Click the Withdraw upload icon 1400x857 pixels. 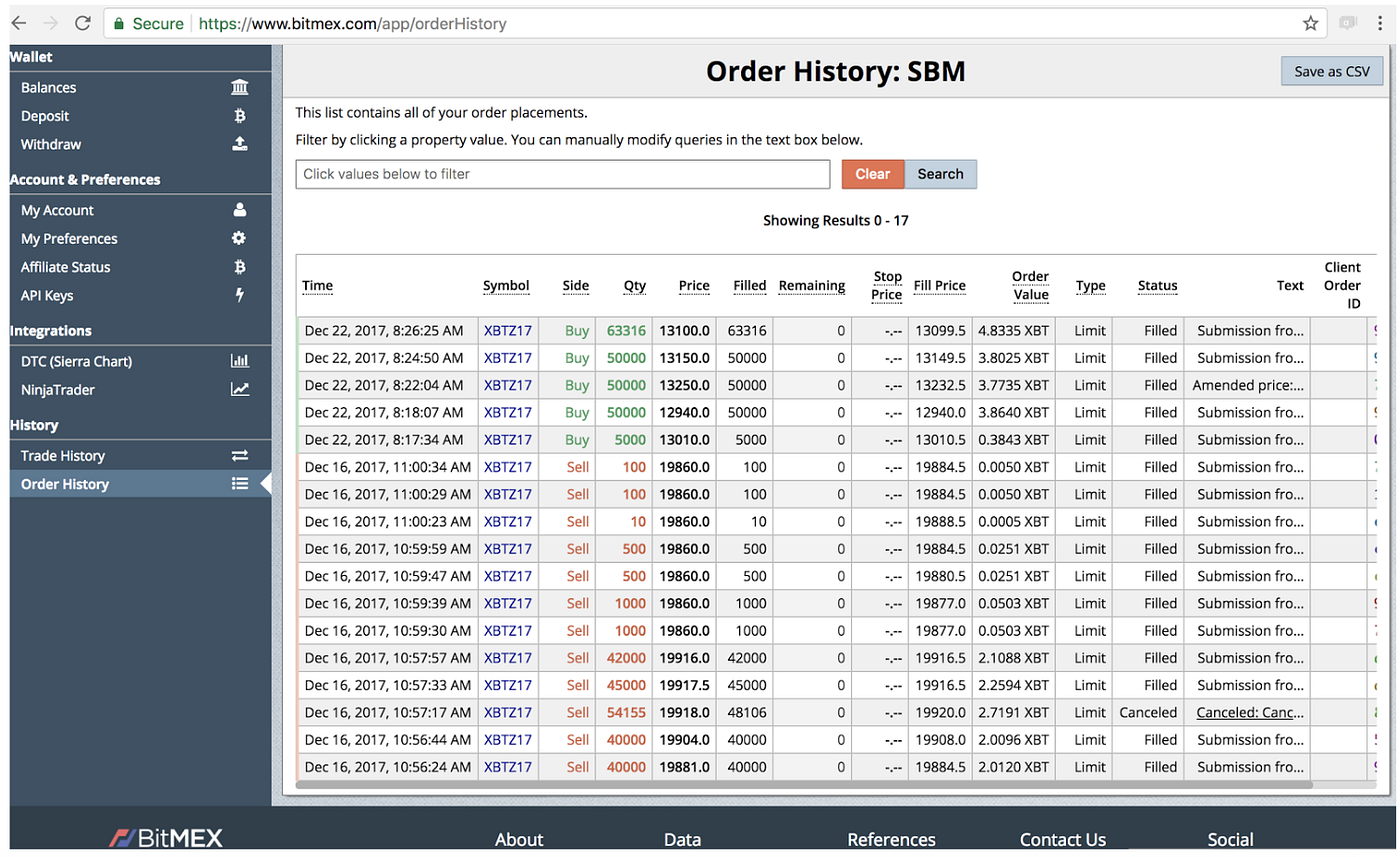click(x=239, y=144)
